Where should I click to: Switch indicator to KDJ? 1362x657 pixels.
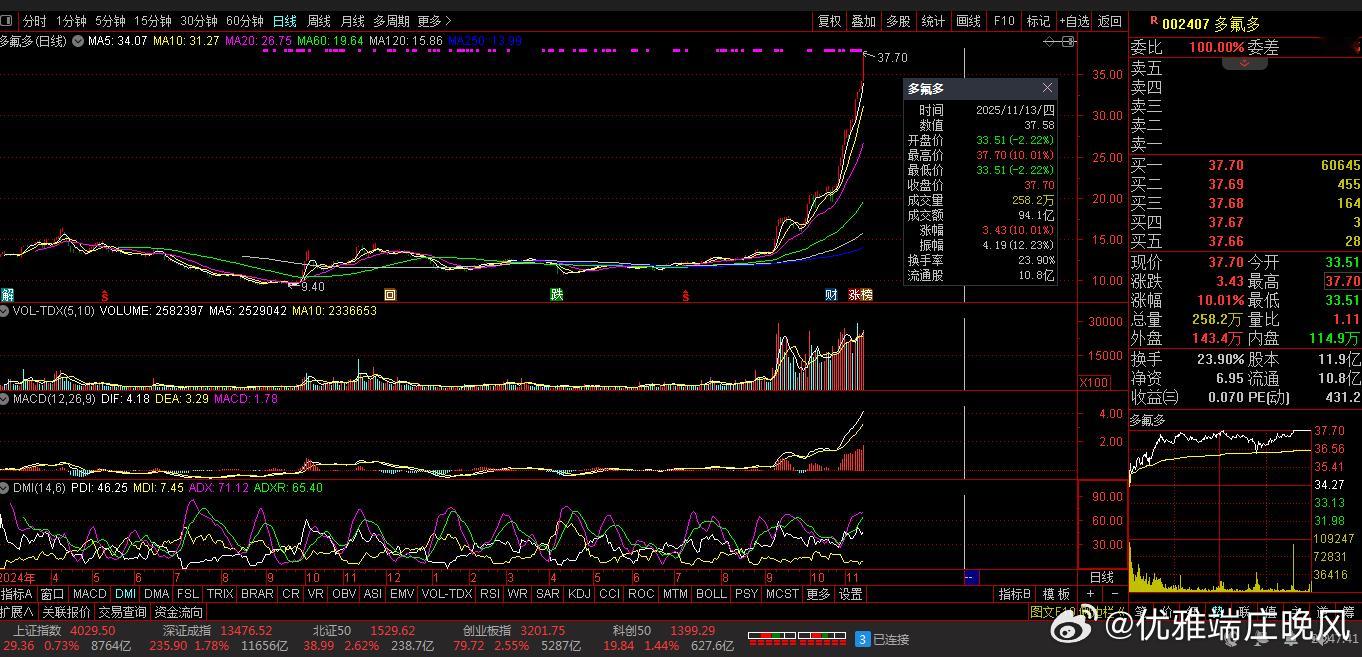579,594
